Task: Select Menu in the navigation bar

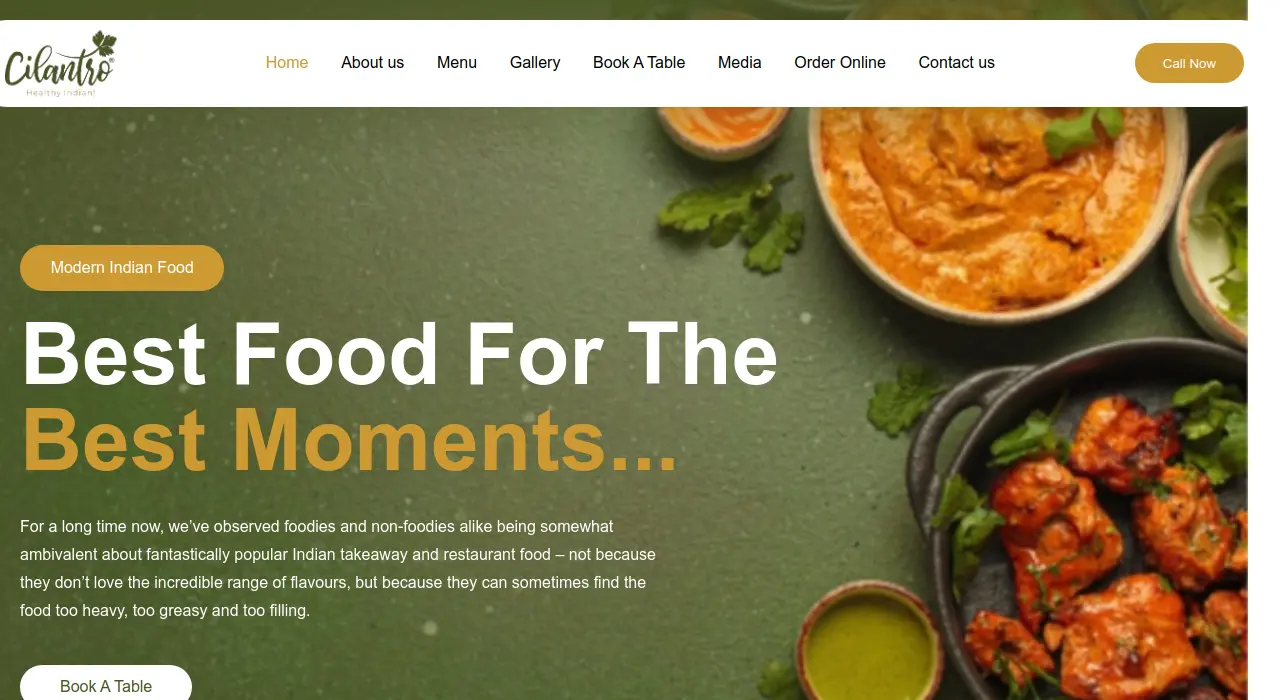Action: pos(457,62)
